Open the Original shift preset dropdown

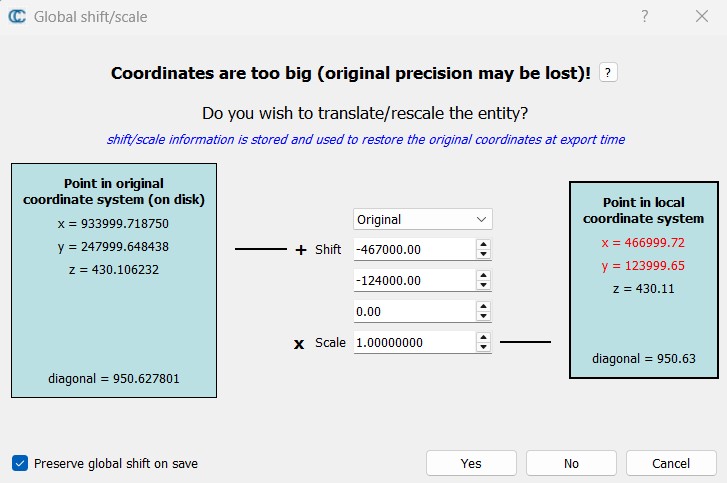pyautogui.click(x=422, y=219)
